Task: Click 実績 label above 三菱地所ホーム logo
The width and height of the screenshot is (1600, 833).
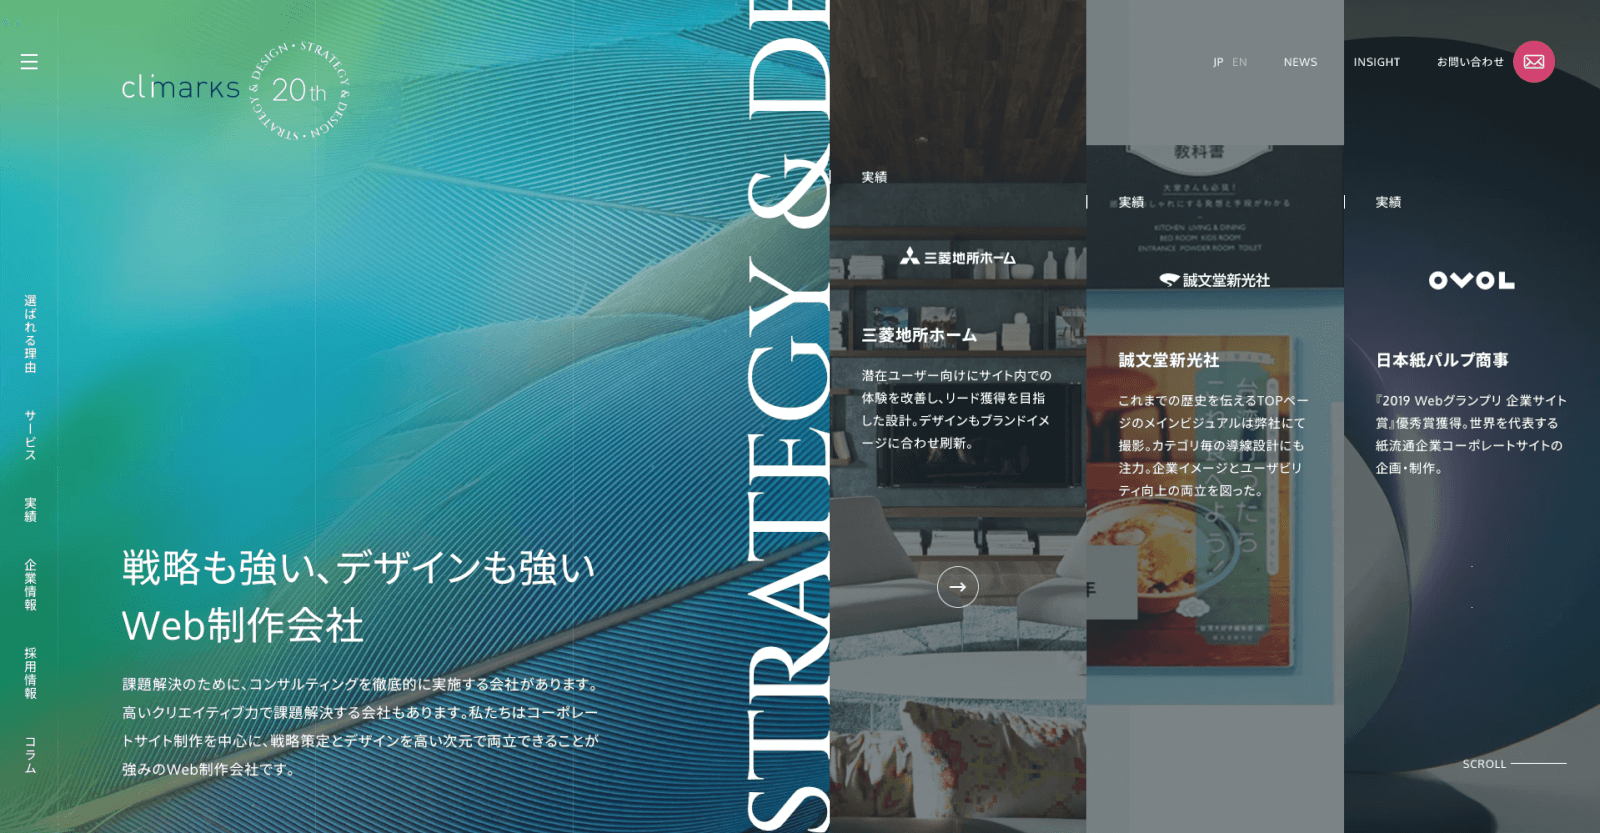Action: pyautogui.click(x=874, y=177)
